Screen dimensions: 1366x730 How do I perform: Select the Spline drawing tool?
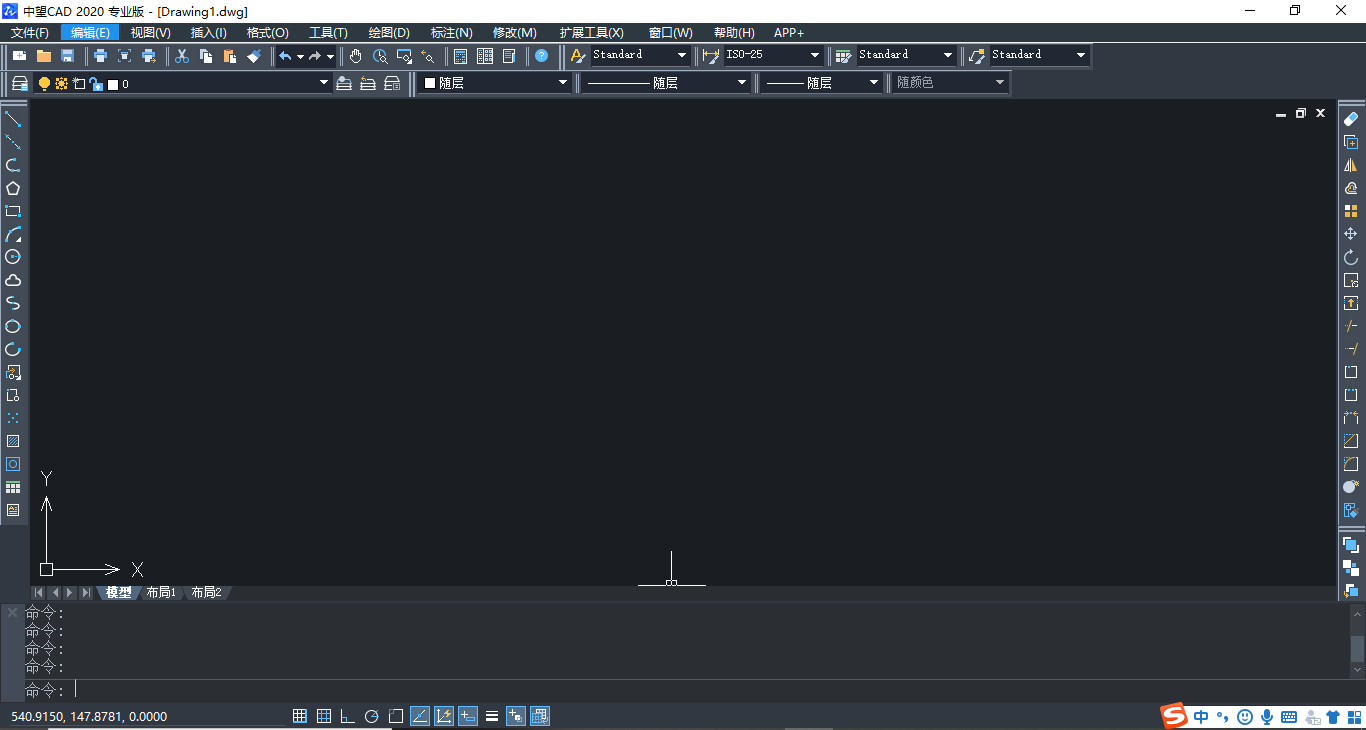[14, 303]
